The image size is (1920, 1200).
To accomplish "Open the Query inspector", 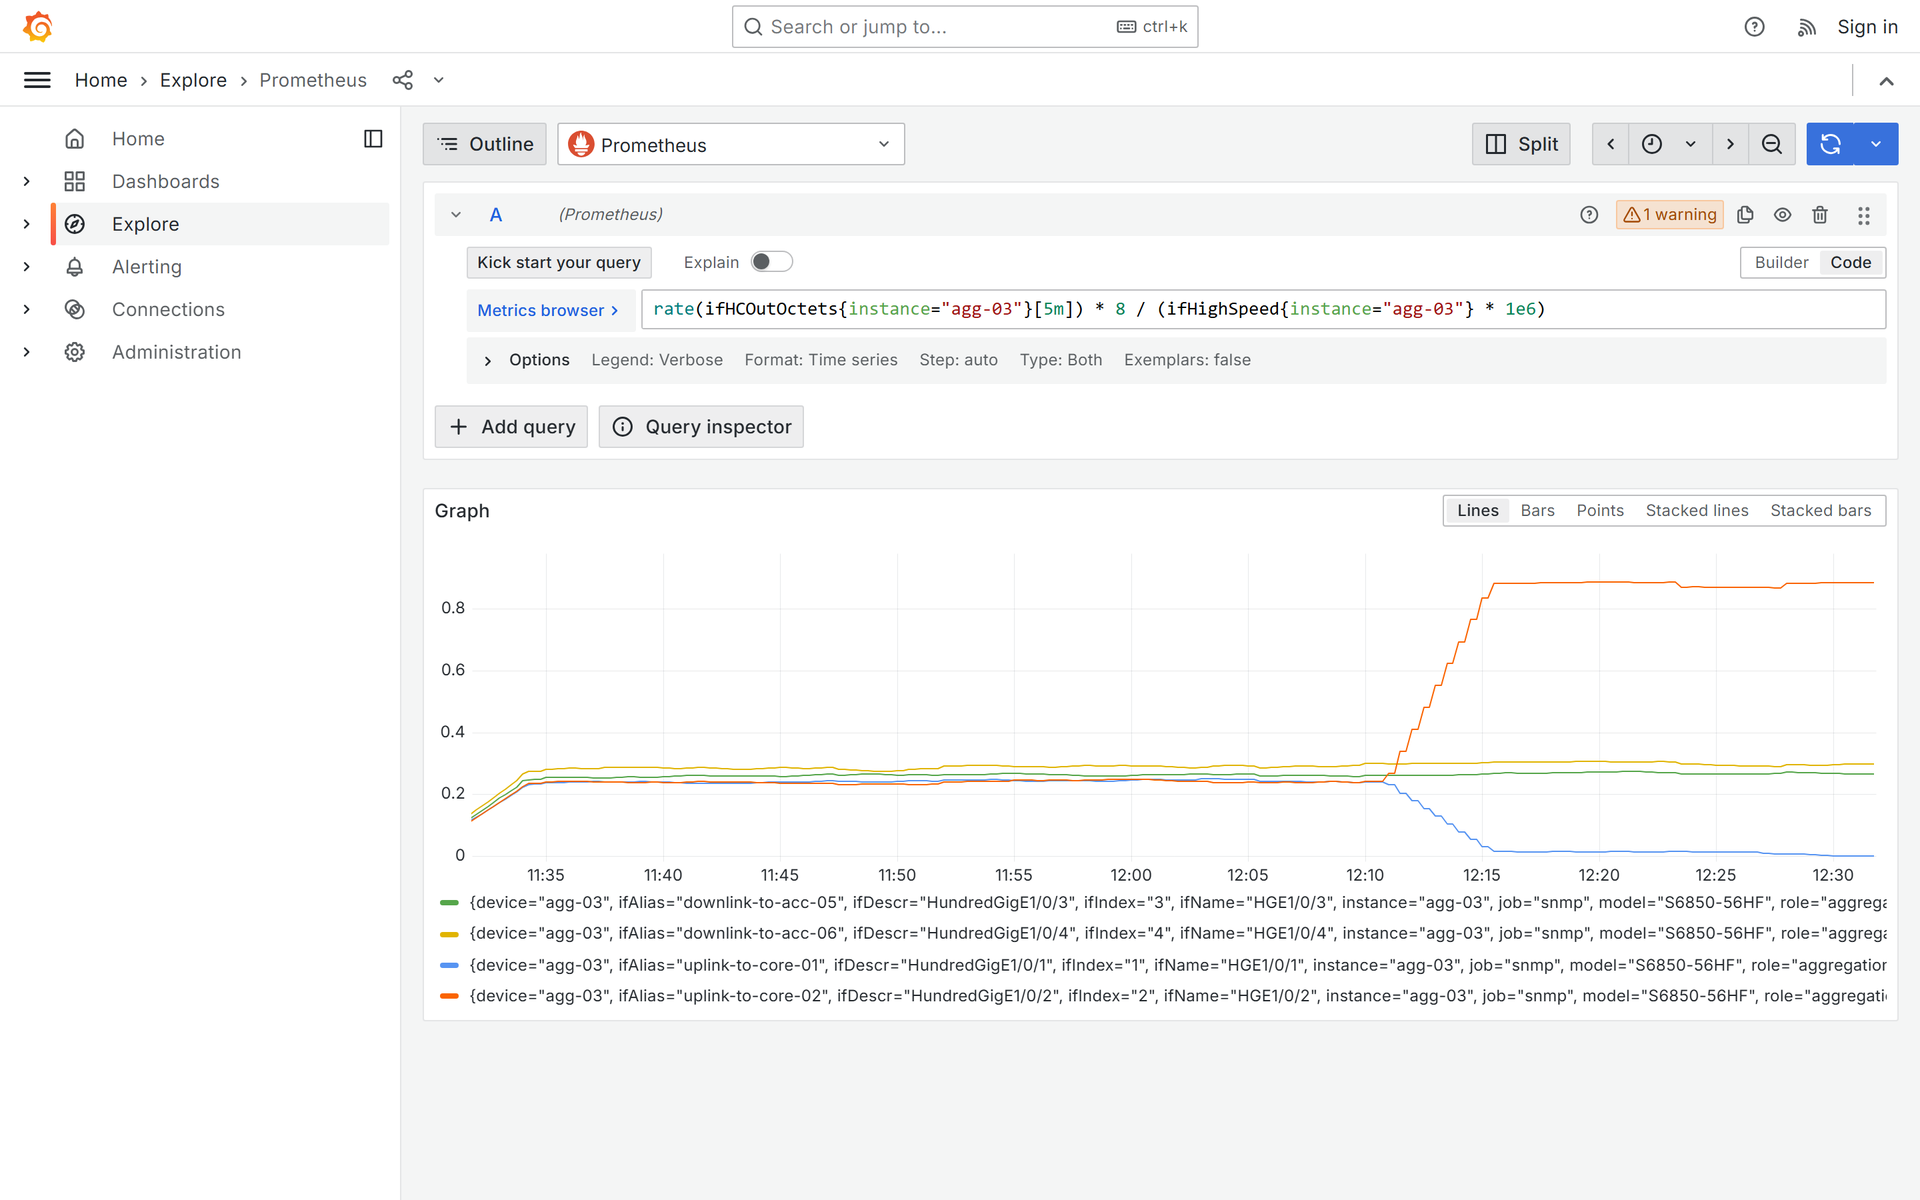I will coord(701,427).
